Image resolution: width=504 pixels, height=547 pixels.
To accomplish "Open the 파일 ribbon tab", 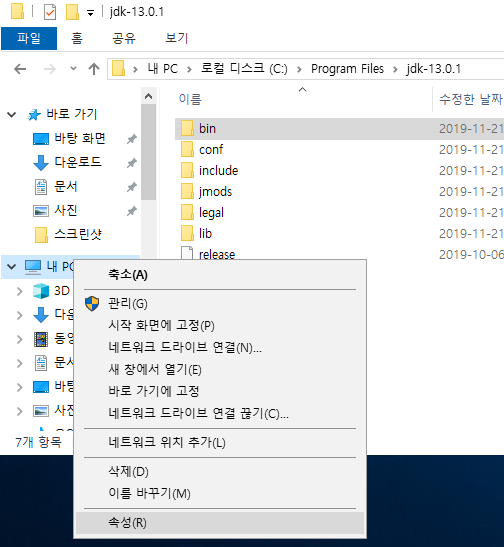I will pos(29,38).
